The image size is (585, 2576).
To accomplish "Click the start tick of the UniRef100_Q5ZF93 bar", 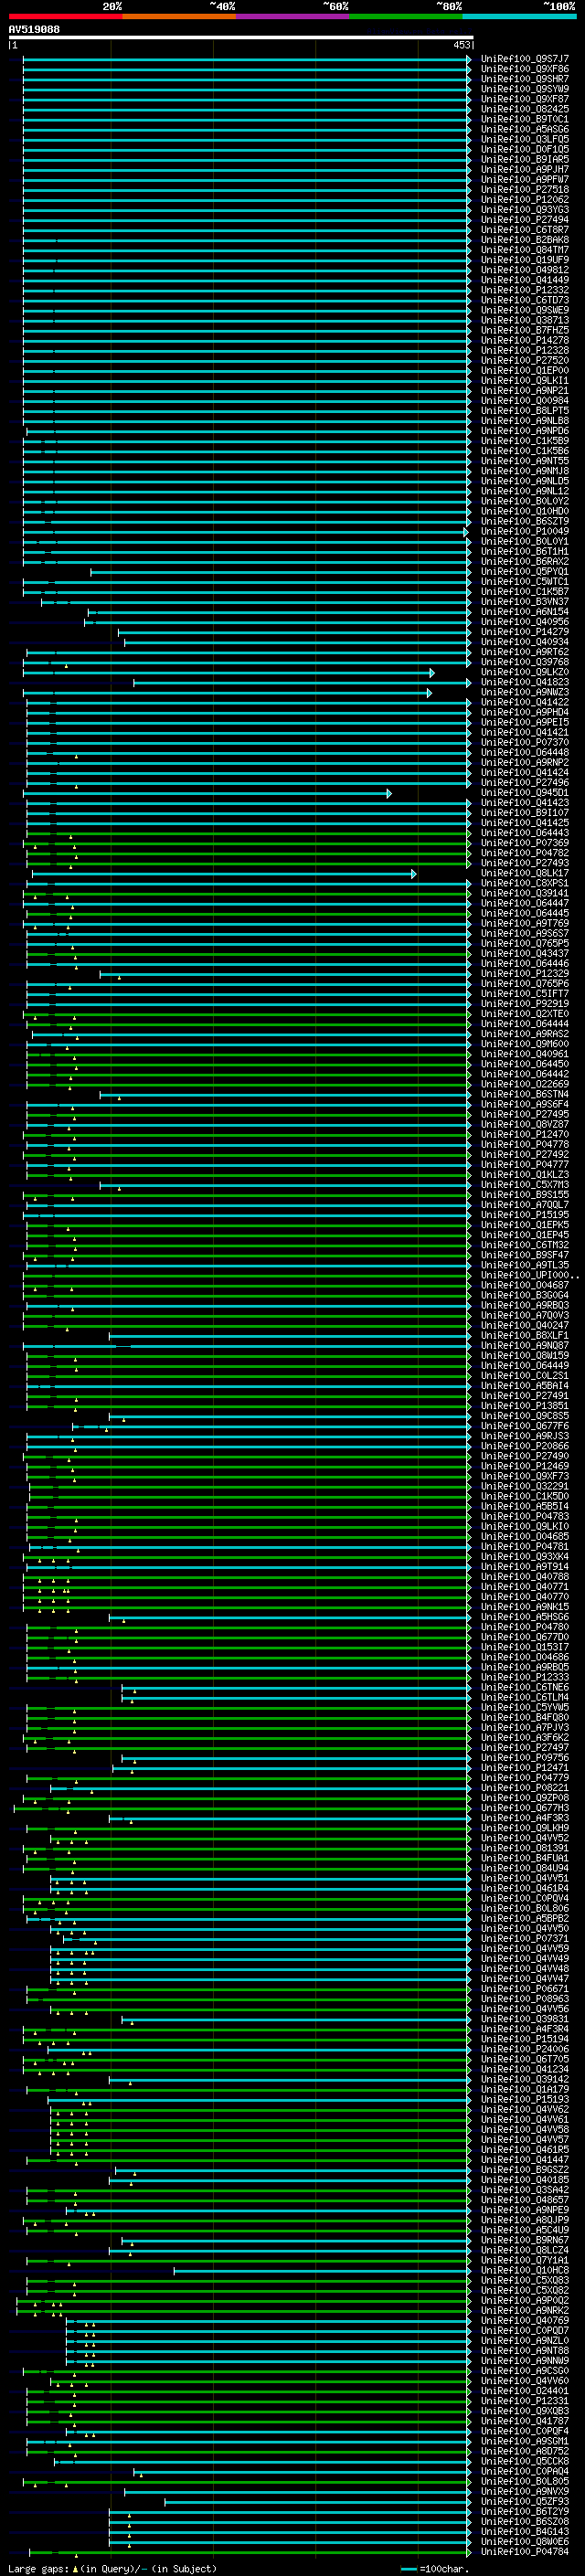I will point(165,2501).
